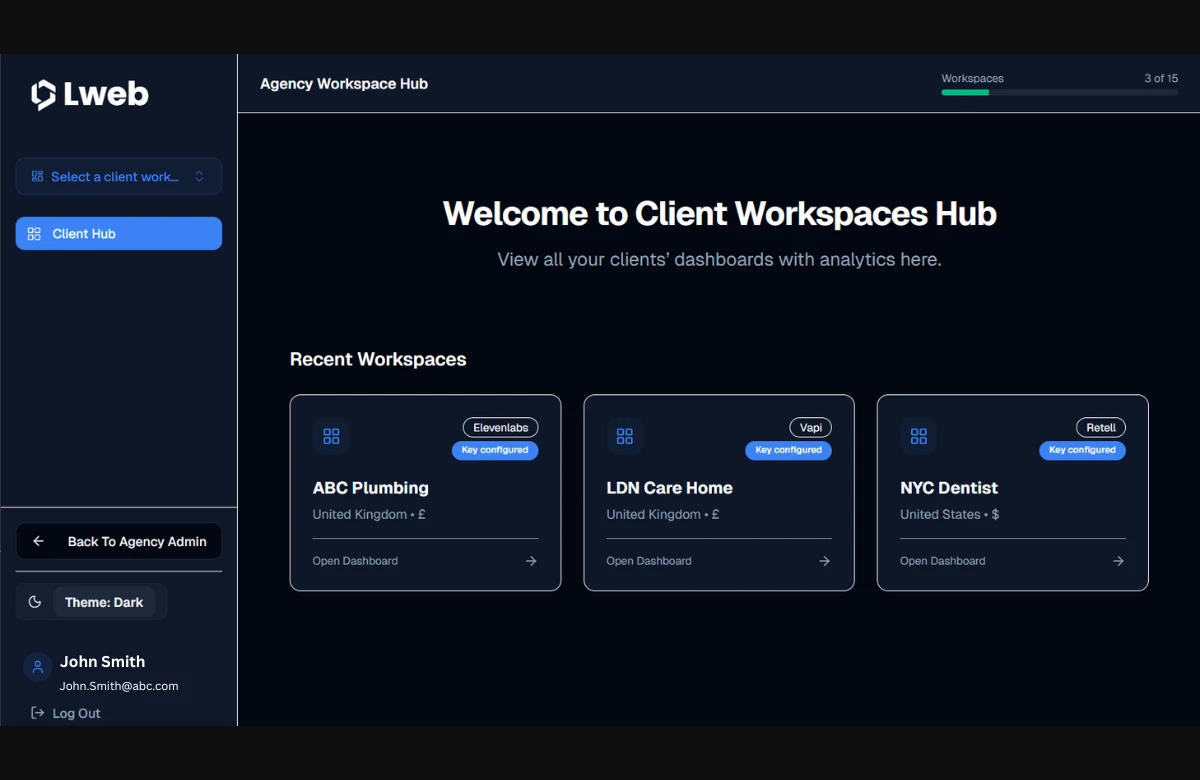Viewport: 1200px width, 780px height.
Task: Go Back To Agency Admin
Action: 119,541
